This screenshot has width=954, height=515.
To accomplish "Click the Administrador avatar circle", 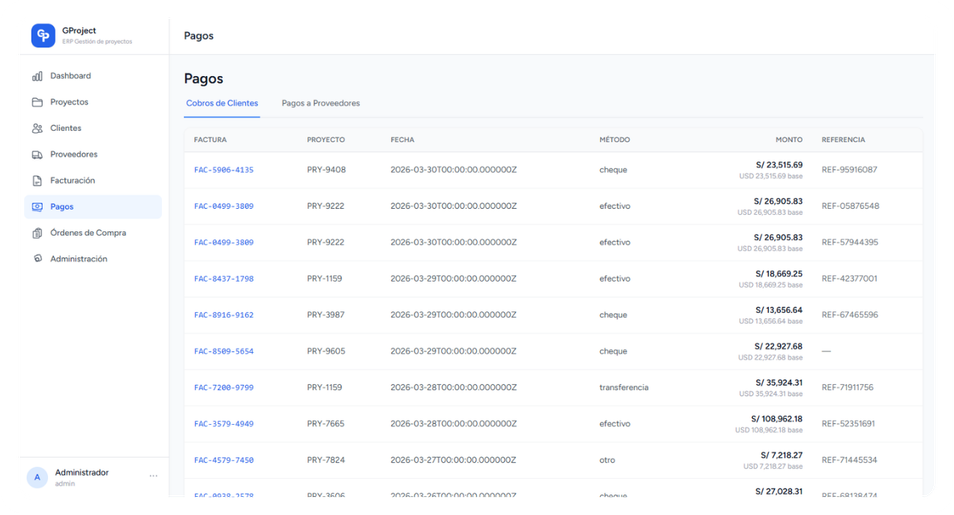I will pyautogui.click(x=37, y=477).
